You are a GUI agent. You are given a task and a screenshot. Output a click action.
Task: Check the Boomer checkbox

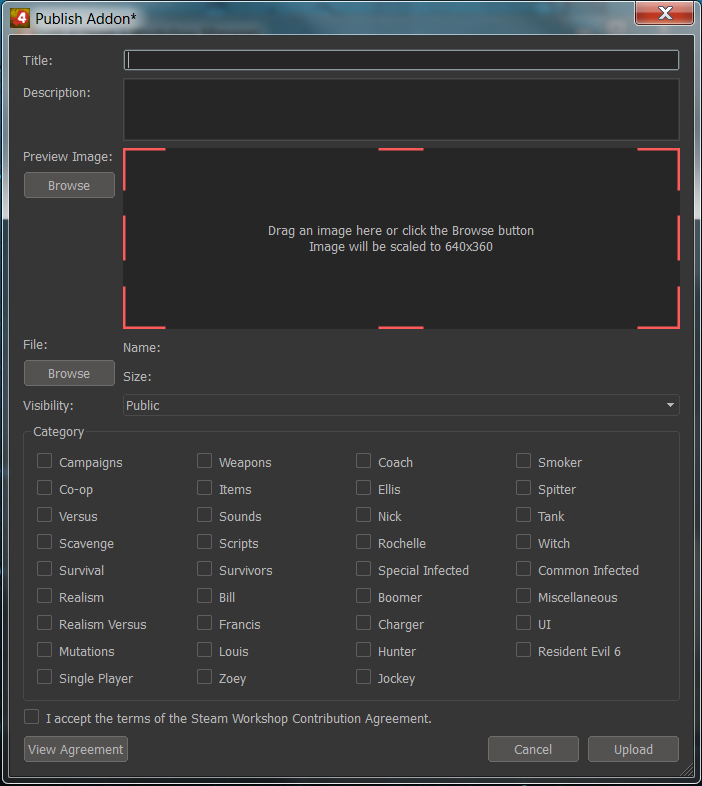click(364, 596)
